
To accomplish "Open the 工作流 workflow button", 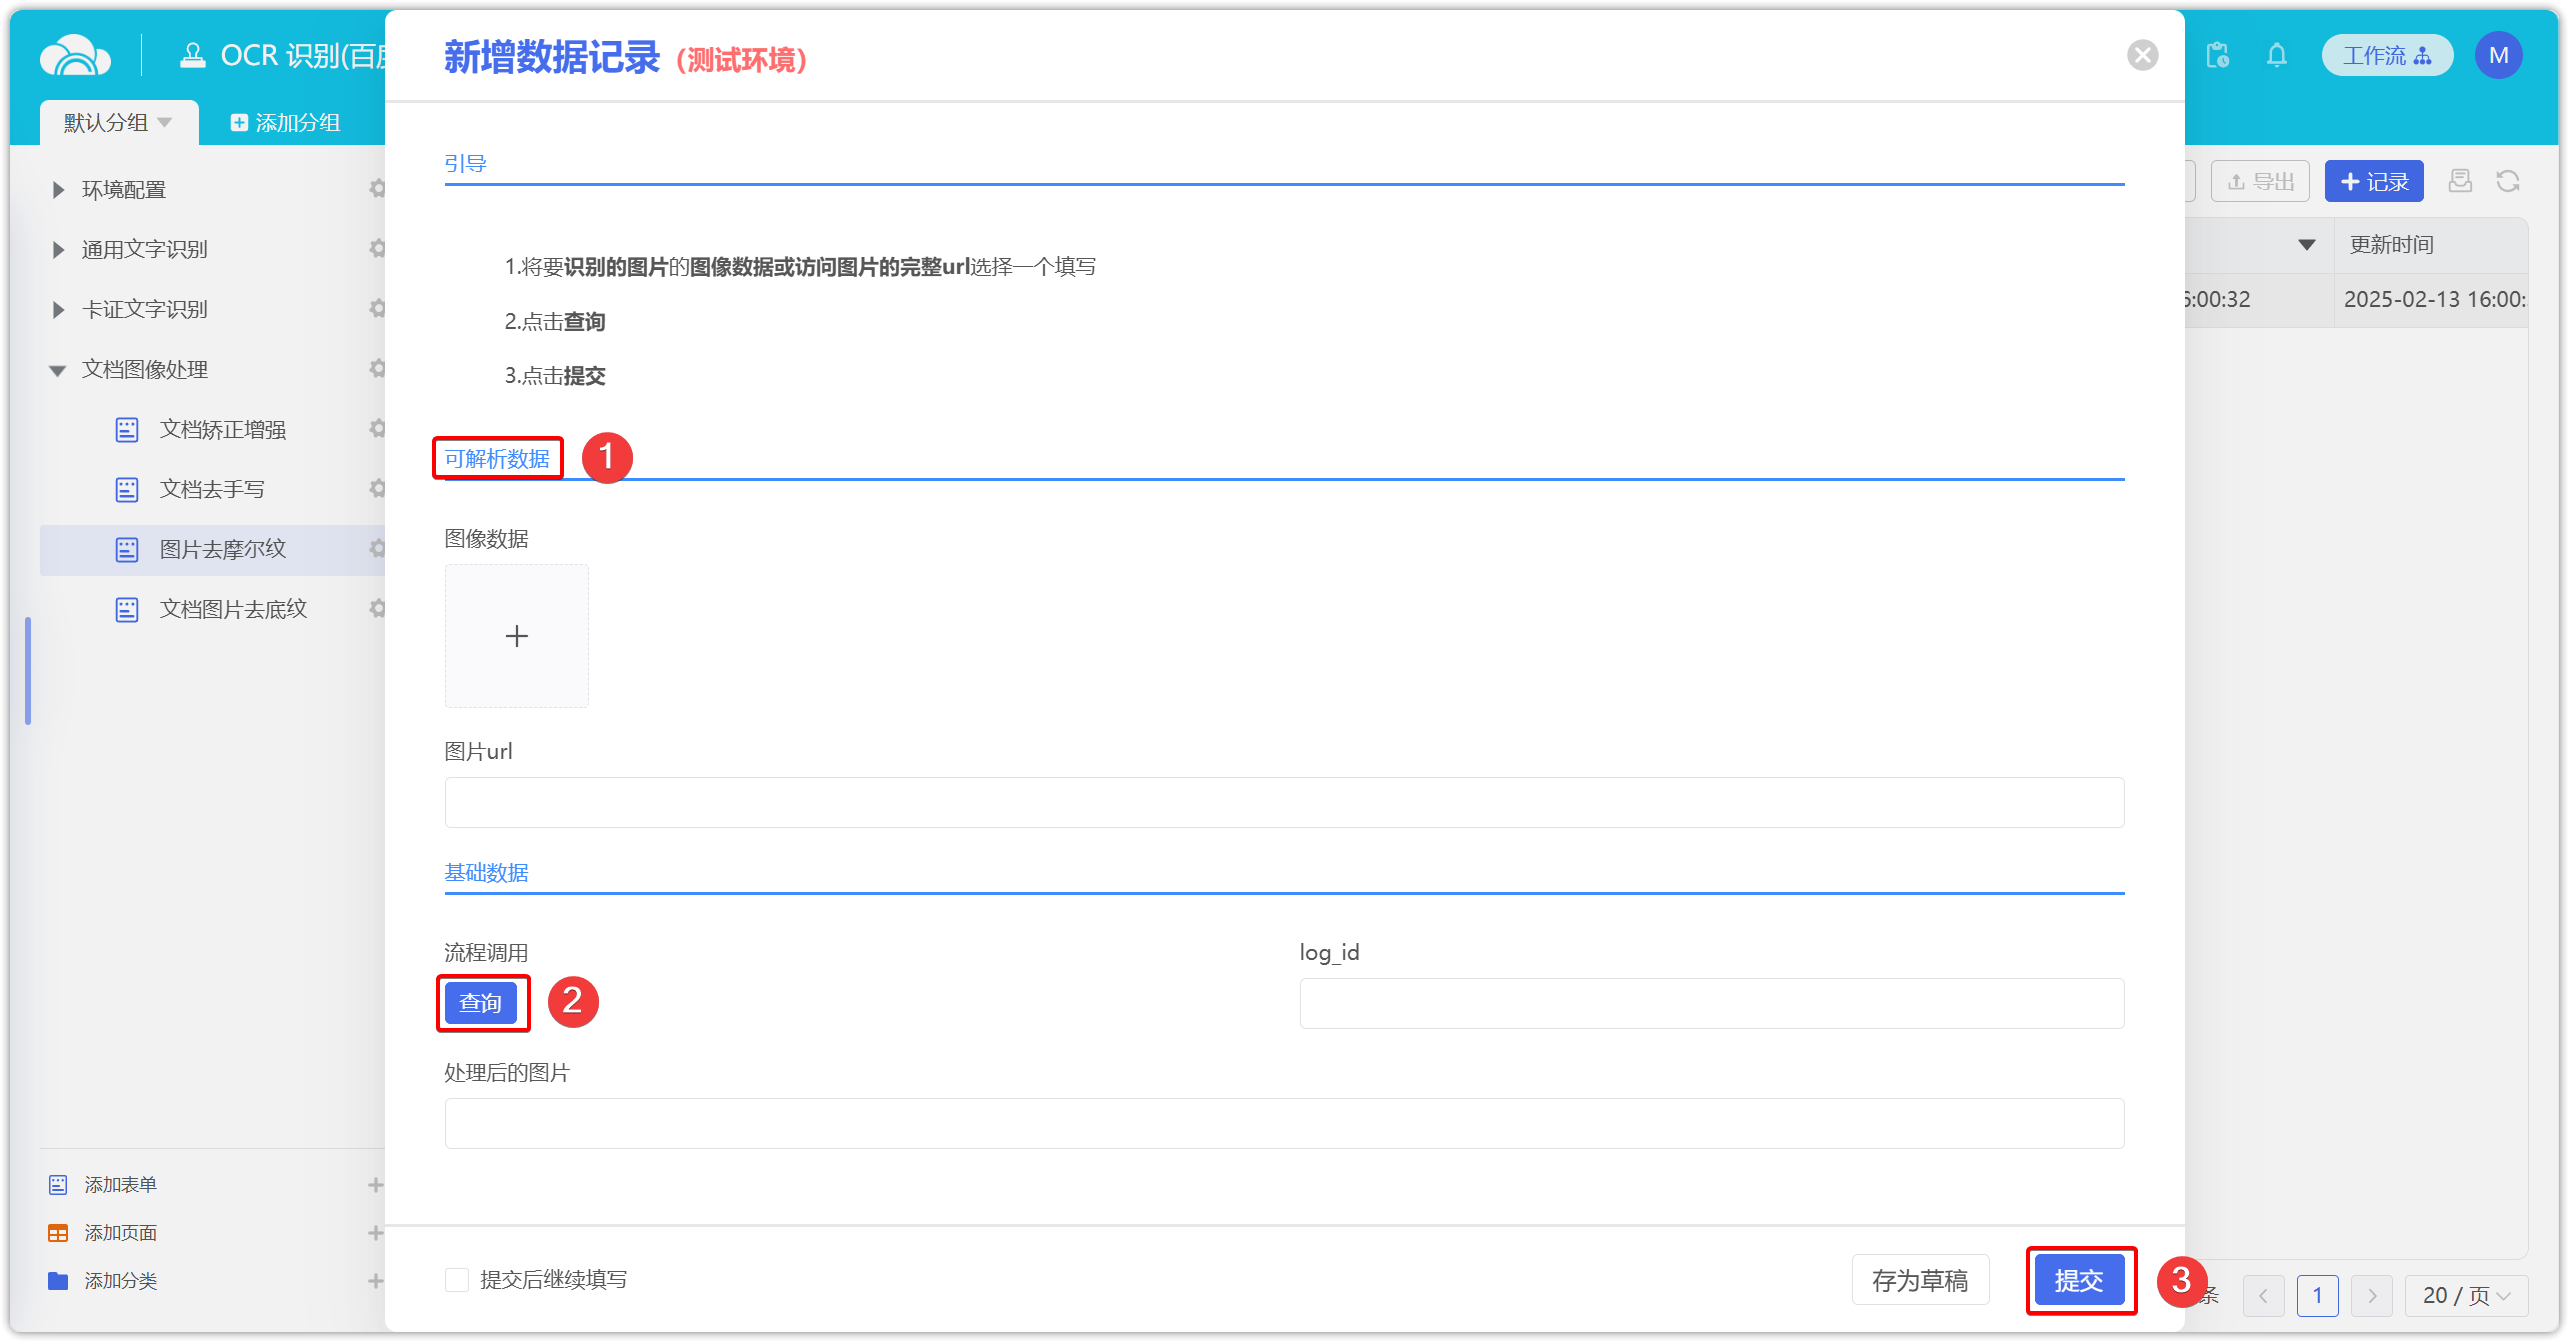I will click(2386, 55).
